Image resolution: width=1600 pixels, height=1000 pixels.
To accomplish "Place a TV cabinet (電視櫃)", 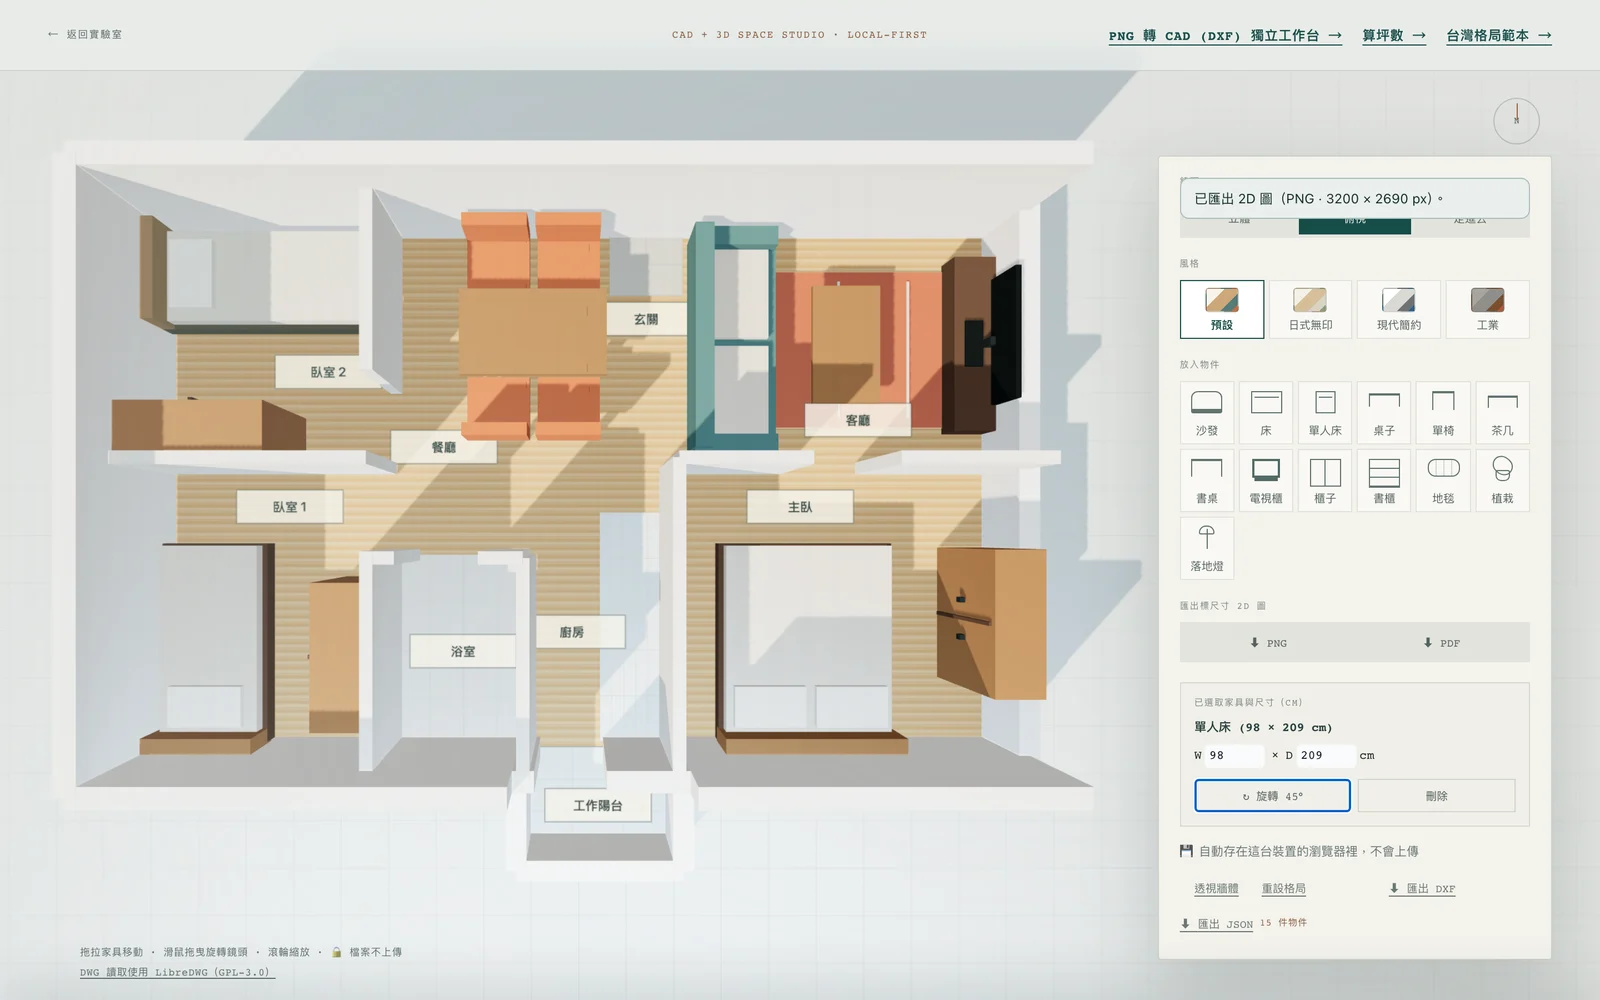I will click(x=1265, y=481).
